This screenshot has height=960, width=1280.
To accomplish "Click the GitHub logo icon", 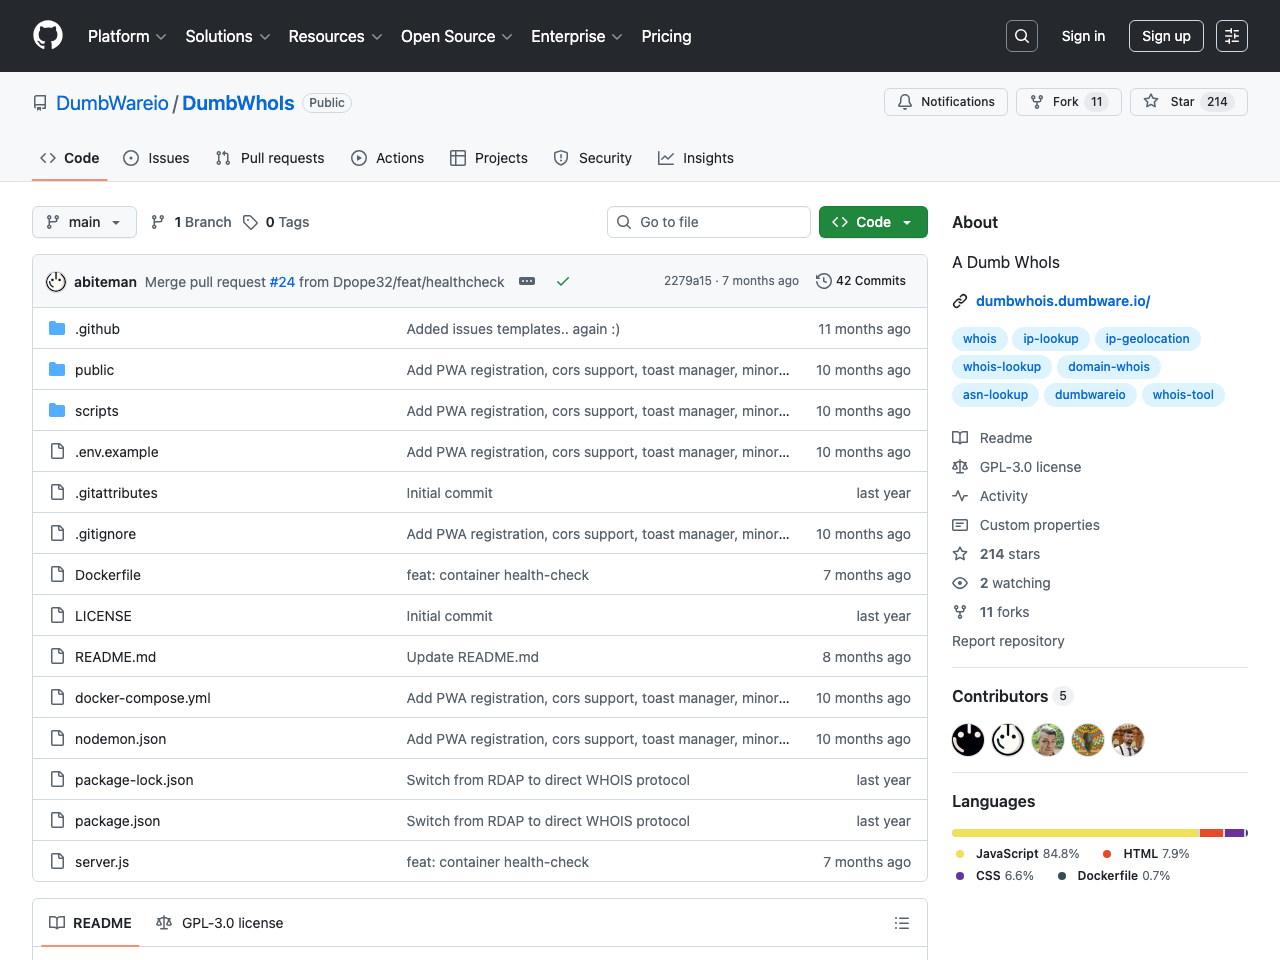I will 48,36.
